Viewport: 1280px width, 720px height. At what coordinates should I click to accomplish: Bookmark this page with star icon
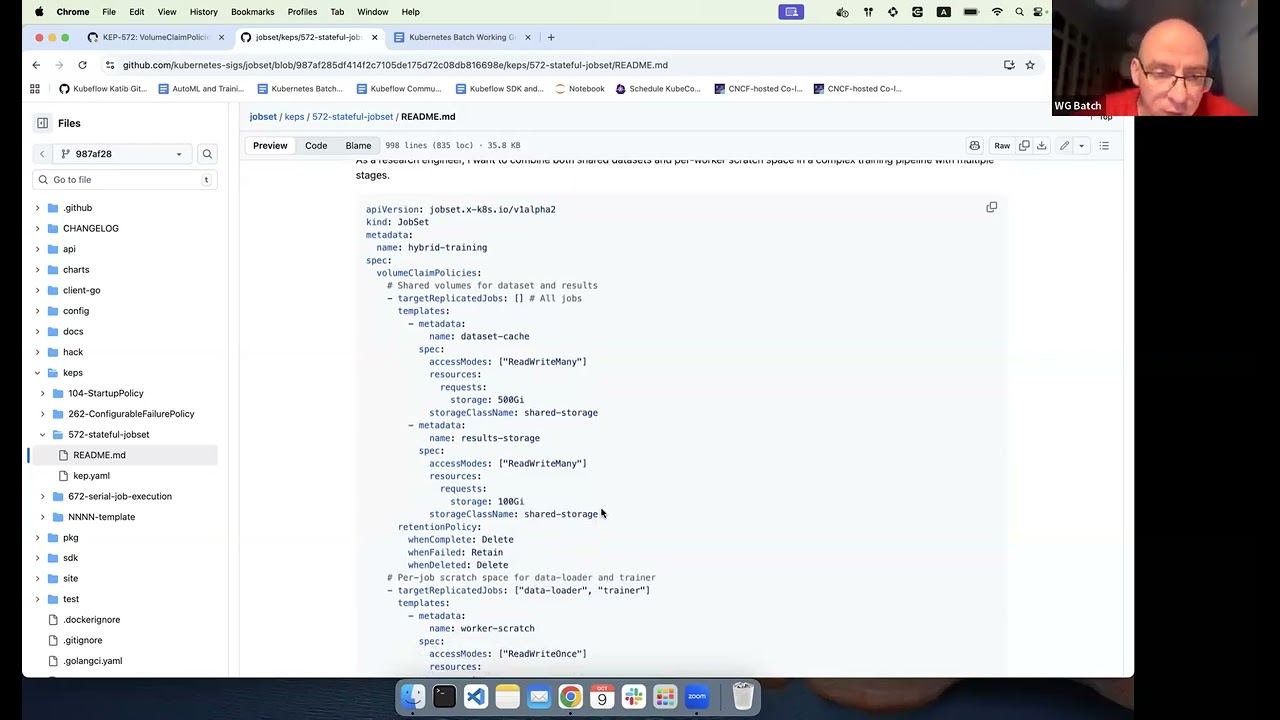click(1029, 65)
